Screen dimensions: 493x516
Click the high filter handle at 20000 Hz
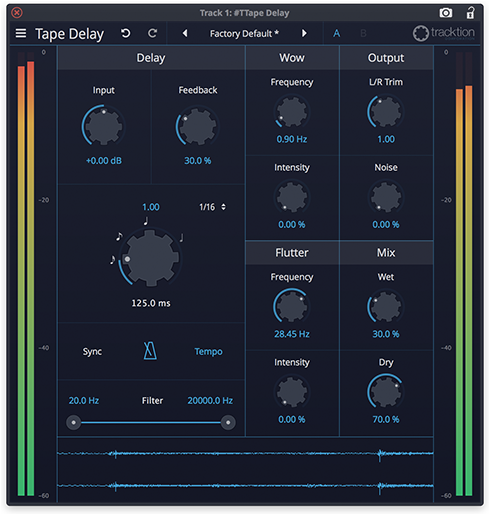click(228, 422)
